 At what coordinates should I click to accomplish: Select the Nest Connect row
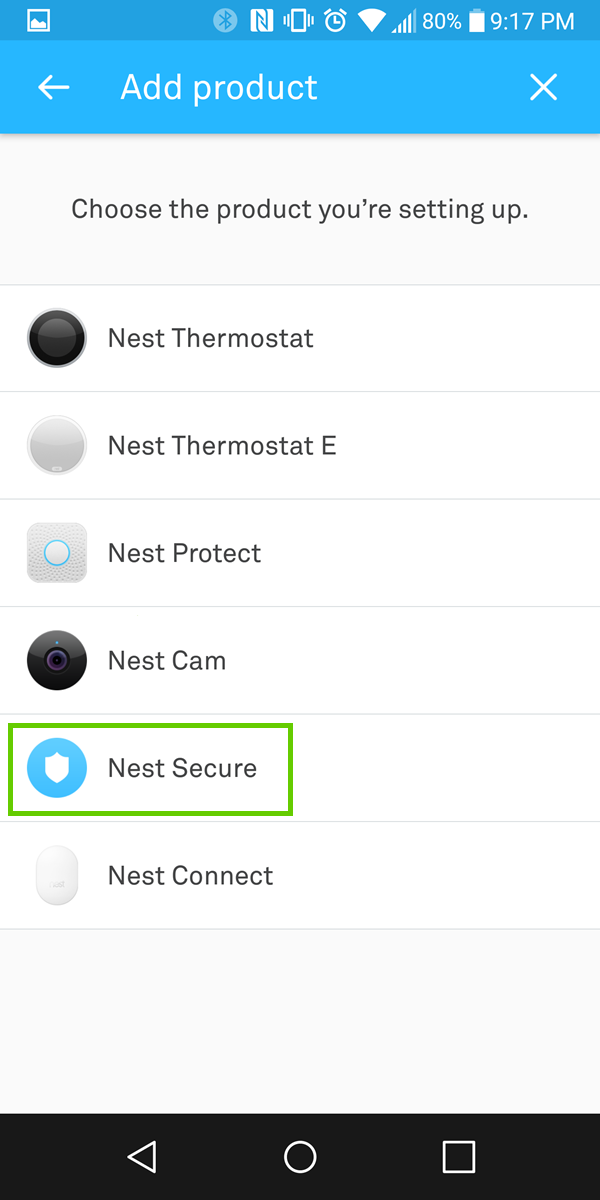point(190,875)
